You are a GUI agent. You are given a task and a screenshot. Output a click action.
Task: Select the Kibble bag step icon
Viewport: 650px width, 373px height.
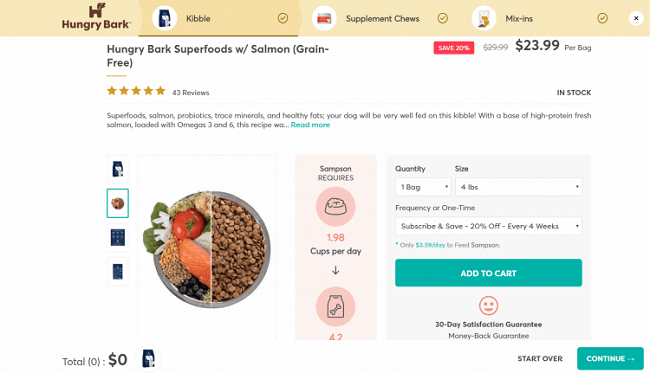tap(165, 18)
